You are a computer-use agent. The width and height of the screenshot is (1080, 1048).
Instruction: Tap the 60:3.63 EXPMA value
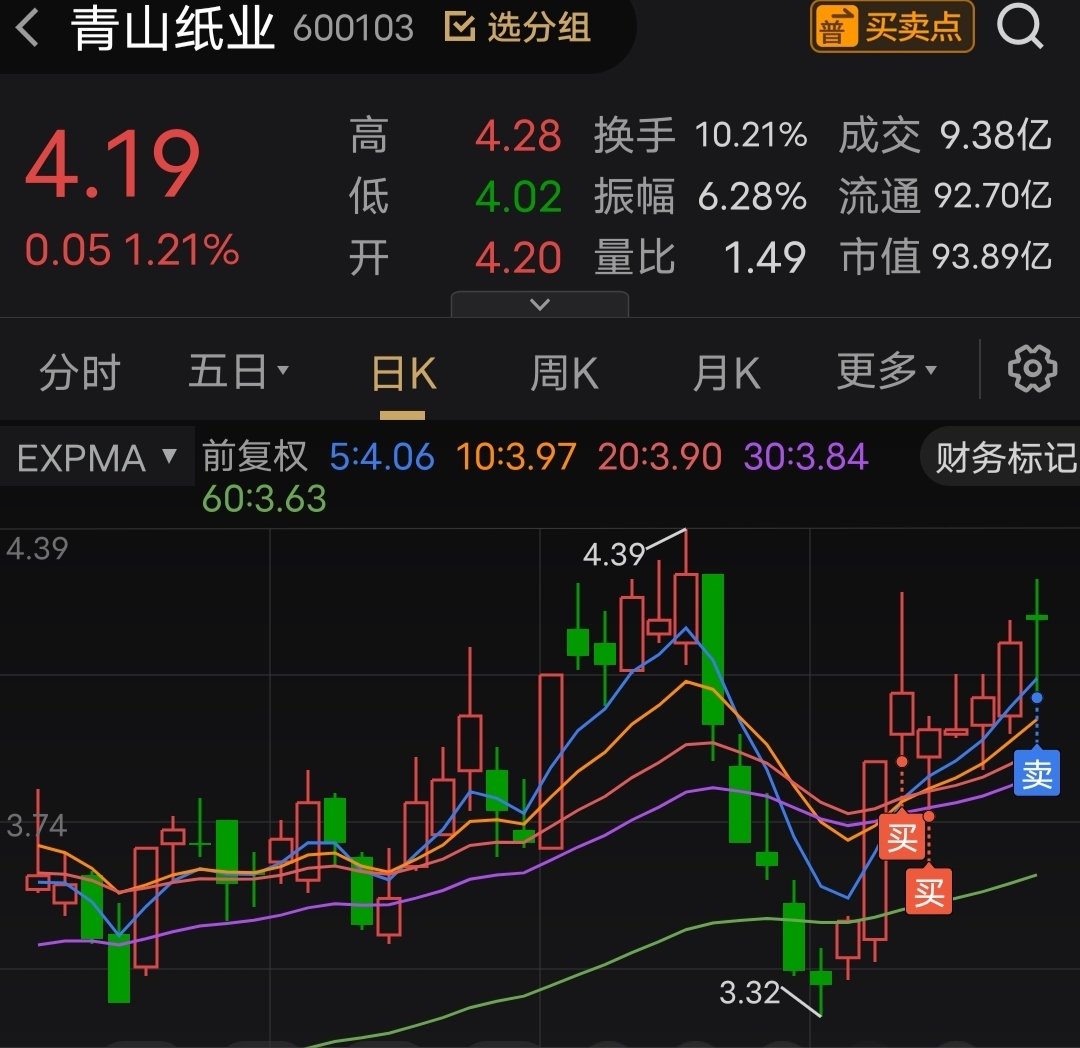tap(264, 499)
